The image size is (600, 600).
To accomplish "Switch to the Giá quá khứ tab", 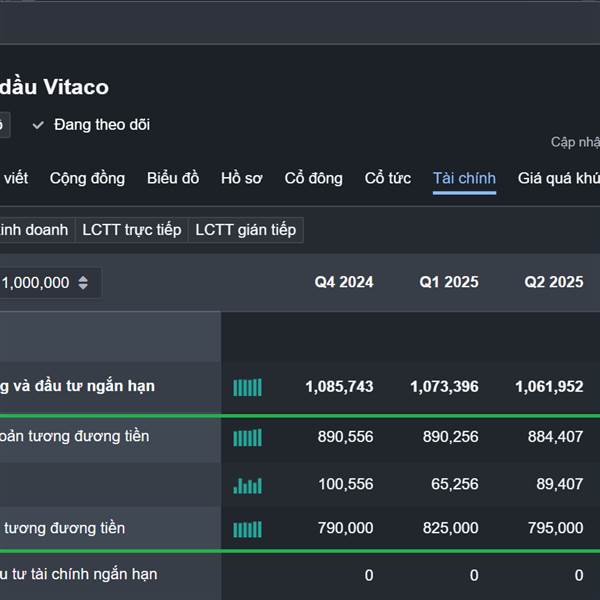I will coord(558,178).
